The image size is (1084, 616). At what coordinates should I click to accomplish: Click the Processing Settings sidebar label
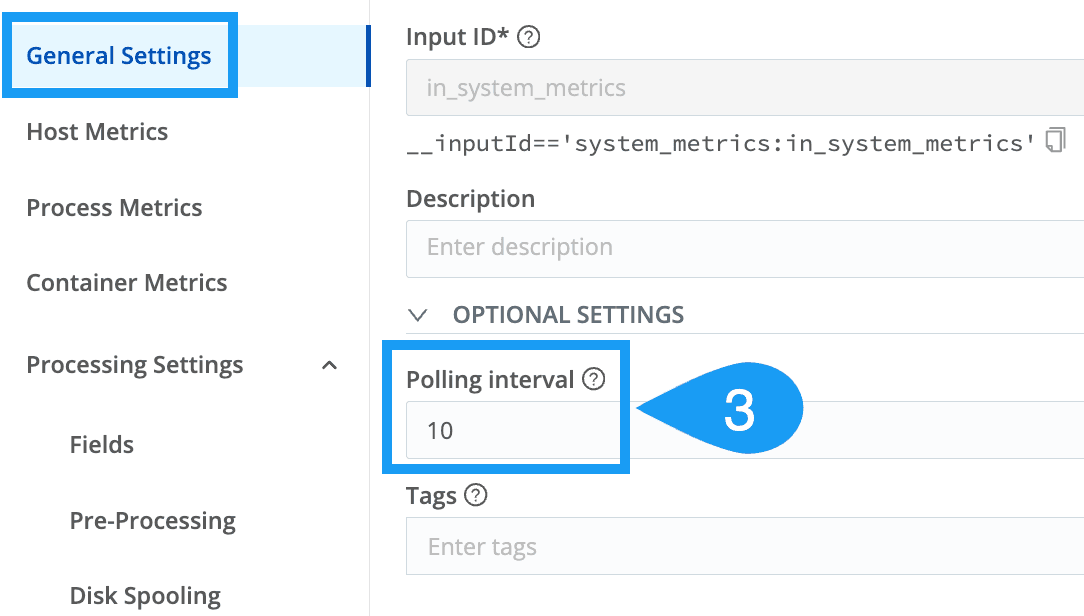point(135,365)
